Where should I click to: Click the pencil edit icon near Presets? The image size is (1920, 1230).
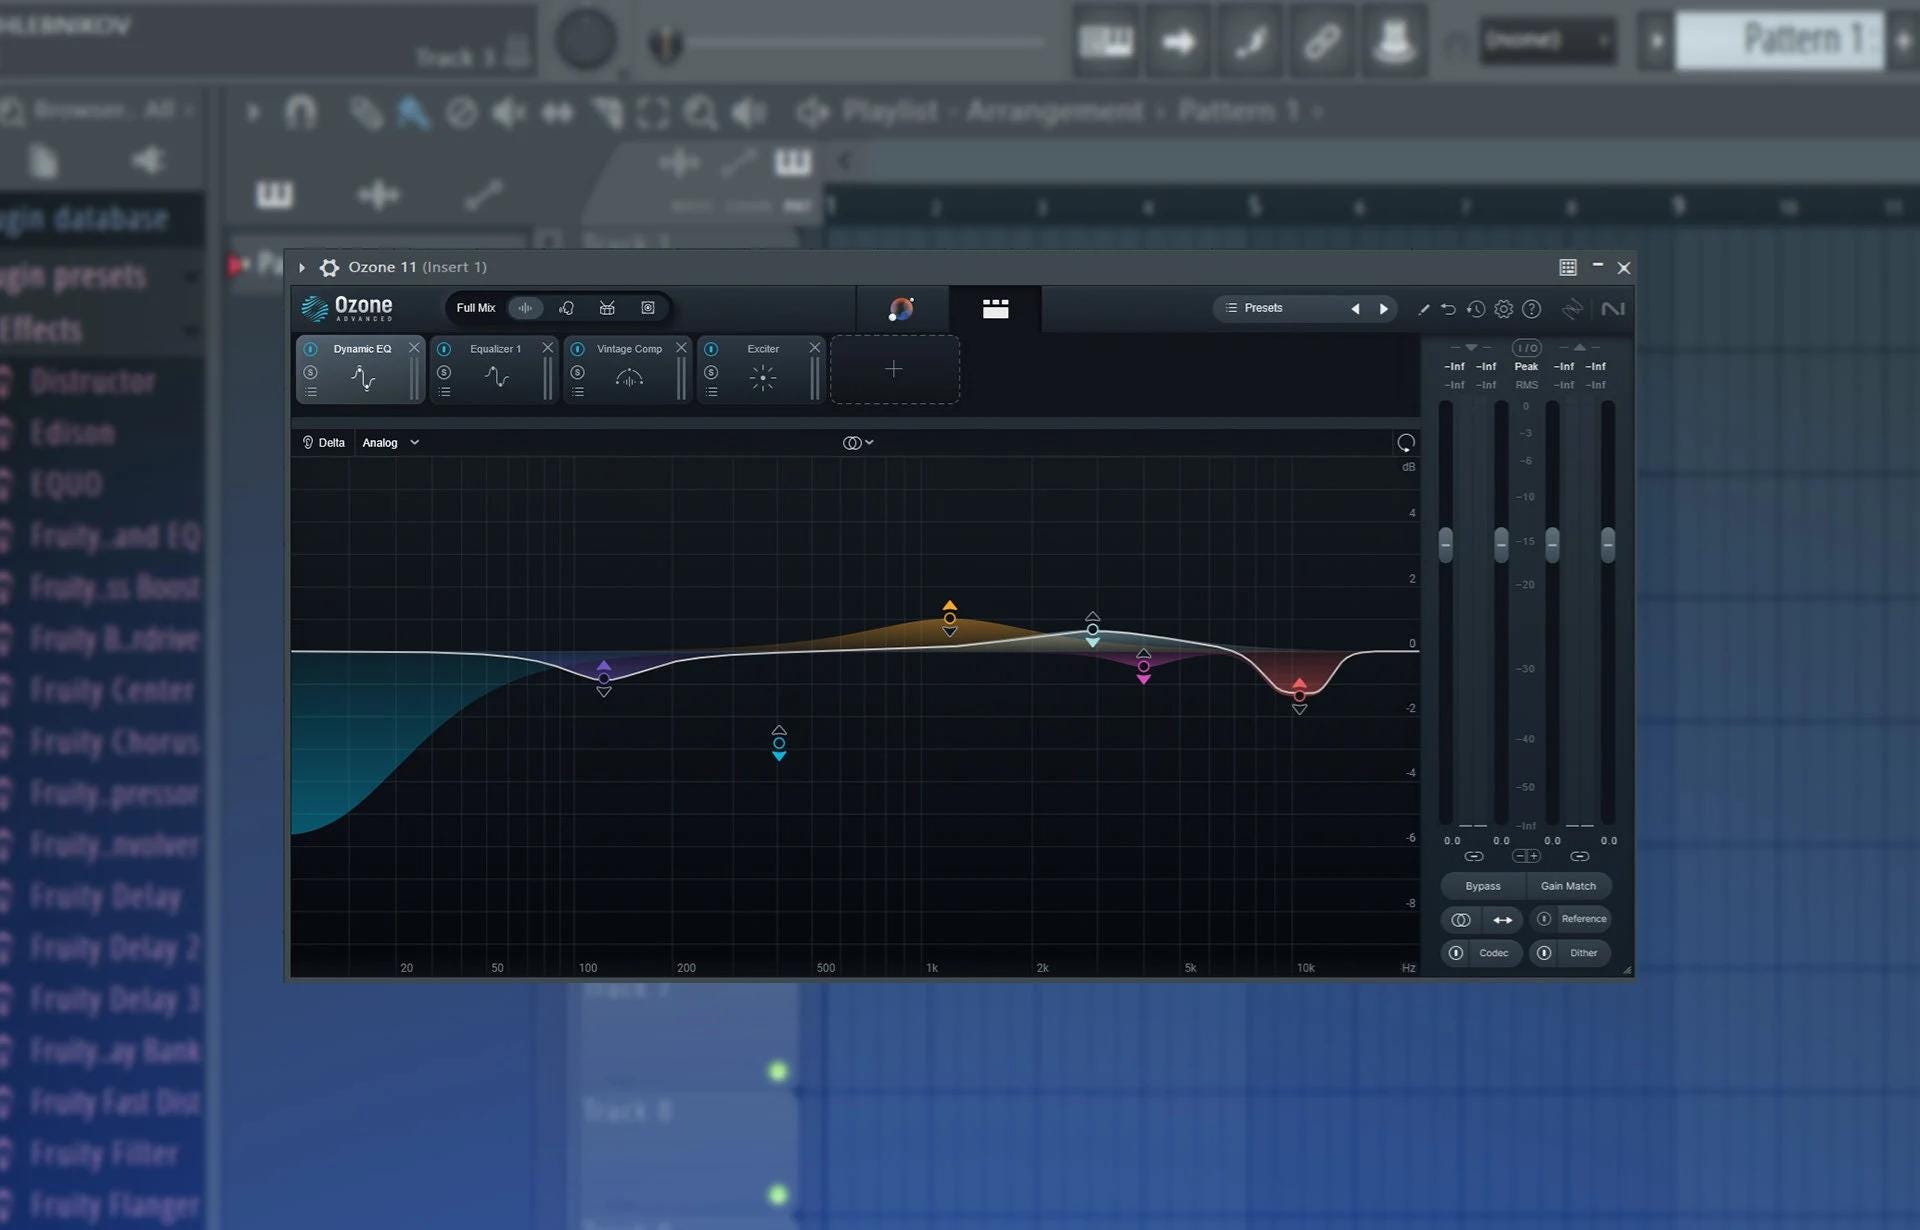coord(1423,309)
